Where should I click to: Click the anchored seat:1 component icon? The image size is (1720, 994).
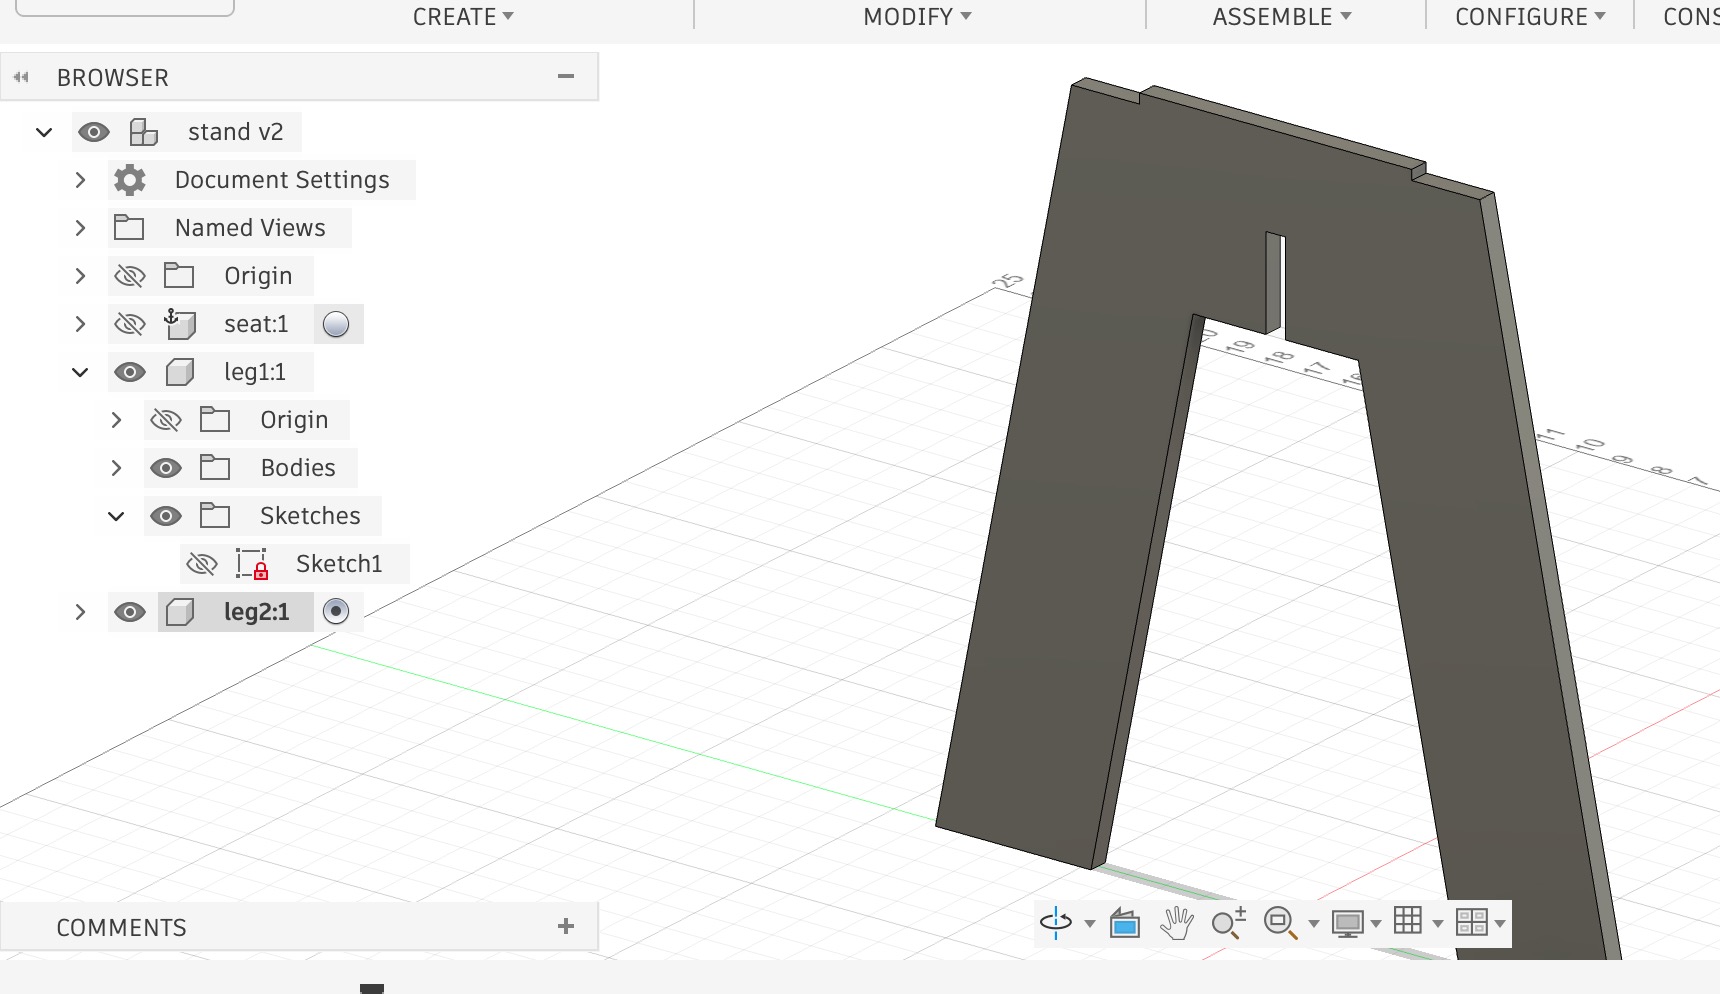point(180,323)
